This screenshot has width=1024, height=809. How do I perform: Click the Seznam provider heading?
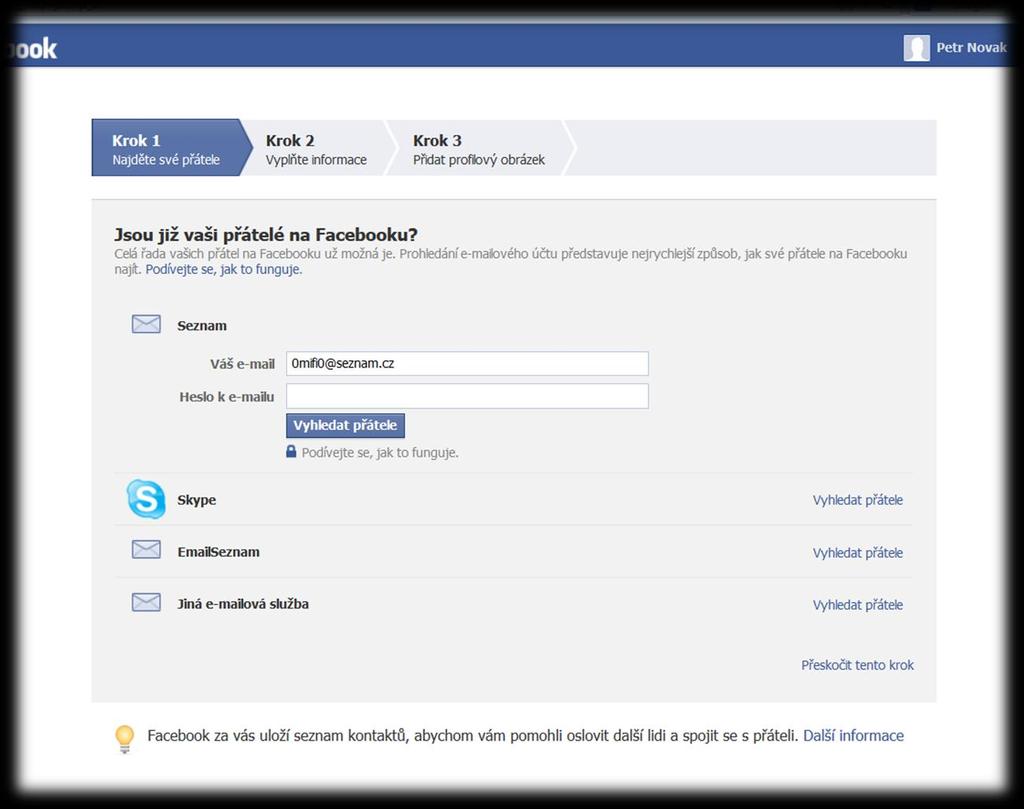(x=202, y=325)
